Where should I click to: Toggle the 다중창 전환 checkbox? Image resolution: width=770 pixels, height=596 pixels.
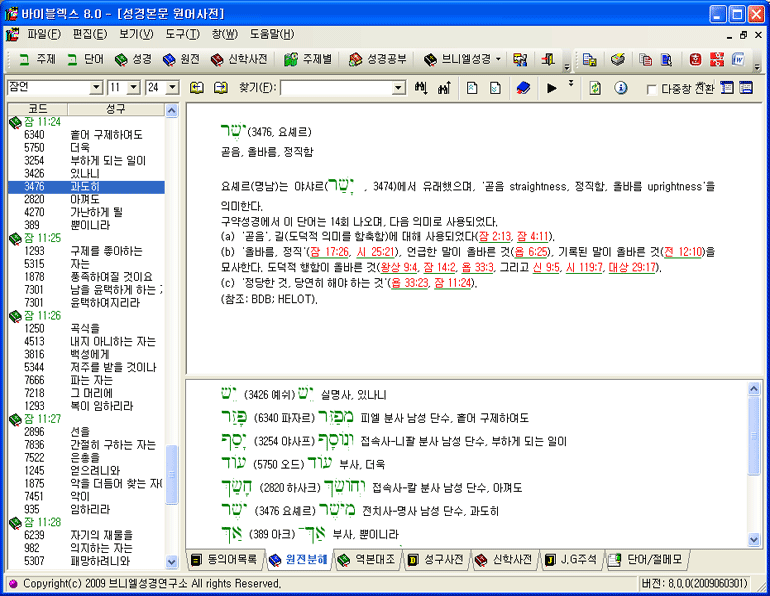652,89
